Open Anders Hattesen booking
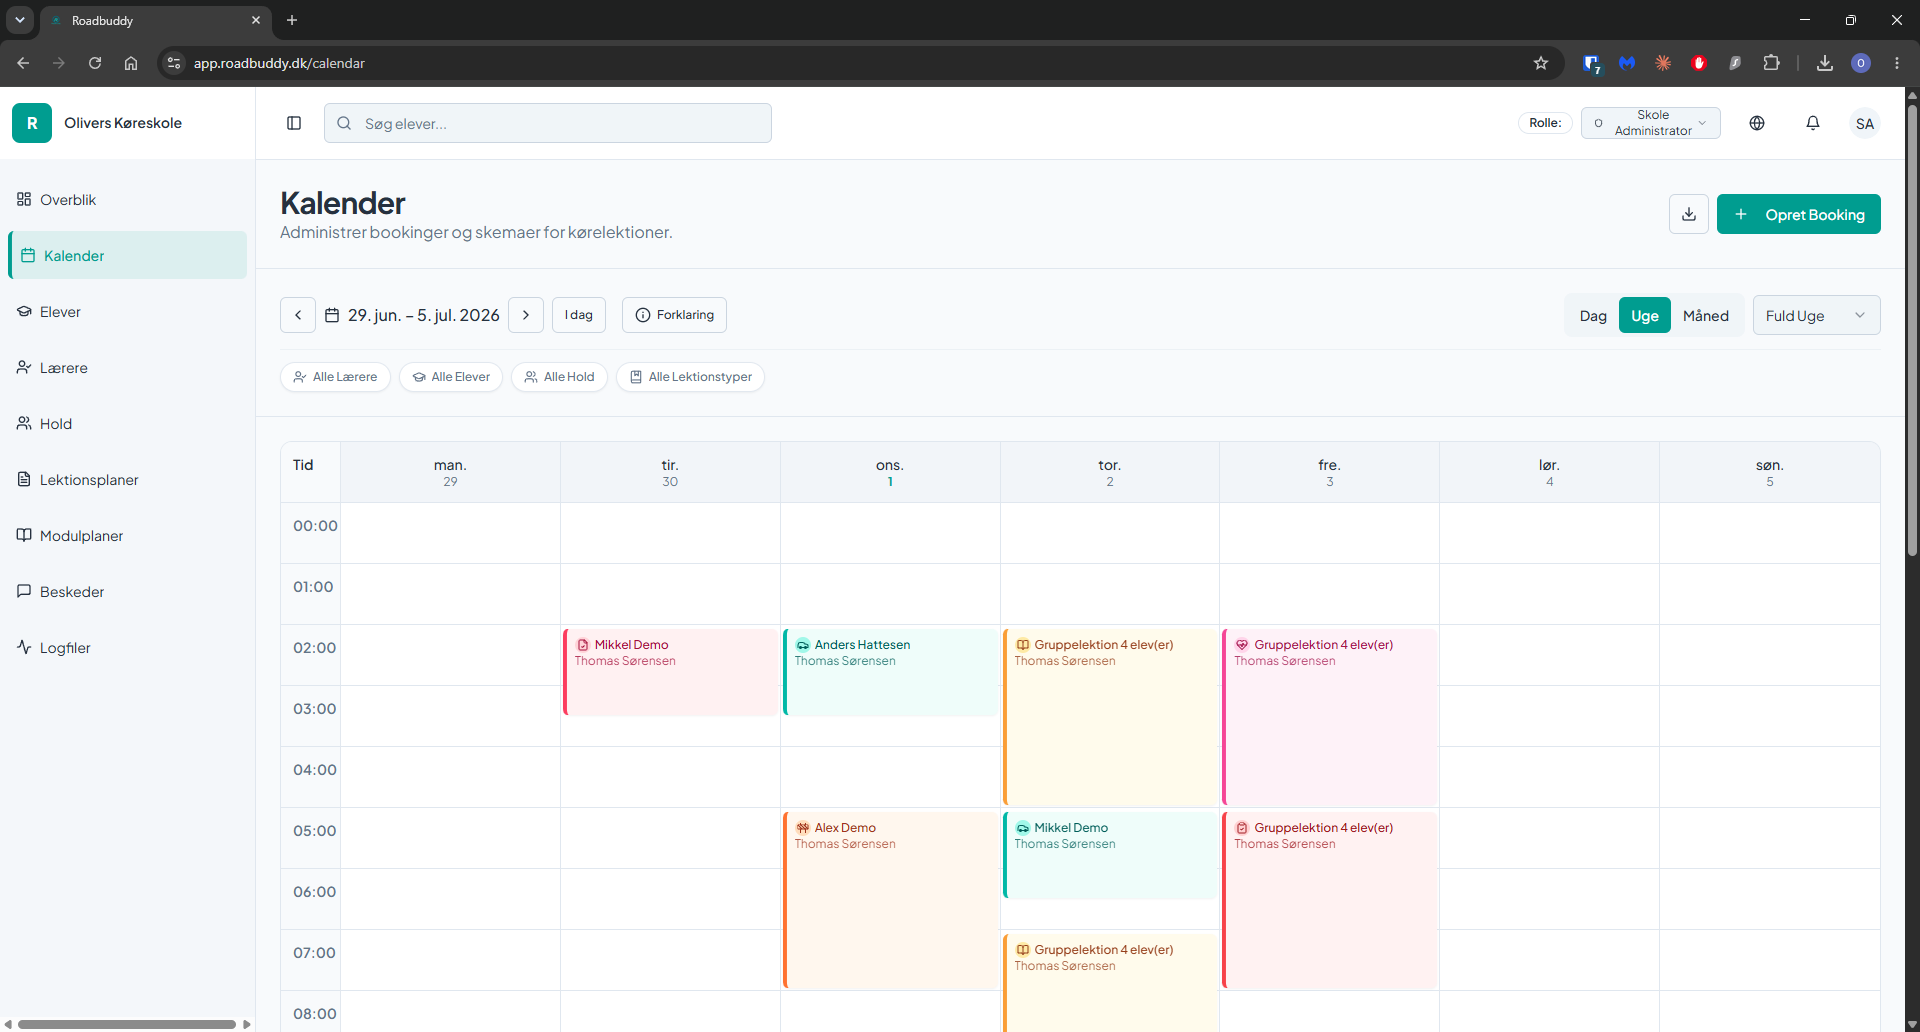The width and height of the screenshot is (1920, 1032). 890,672
